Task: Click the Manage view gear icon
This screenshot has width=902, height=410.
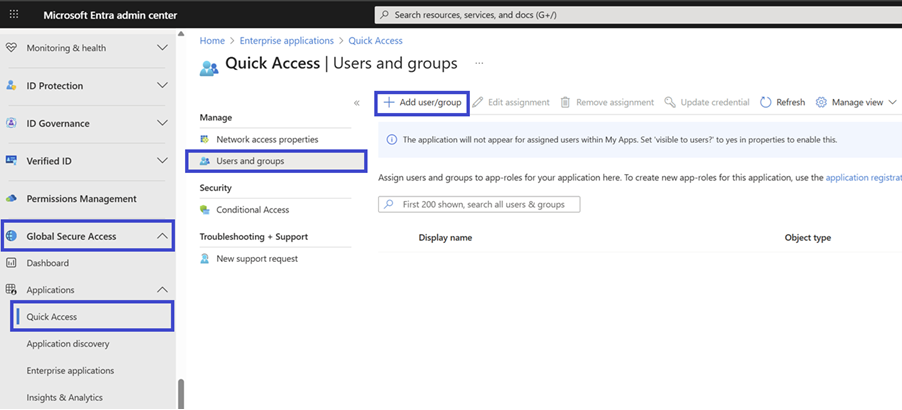Action: point(821,102)
